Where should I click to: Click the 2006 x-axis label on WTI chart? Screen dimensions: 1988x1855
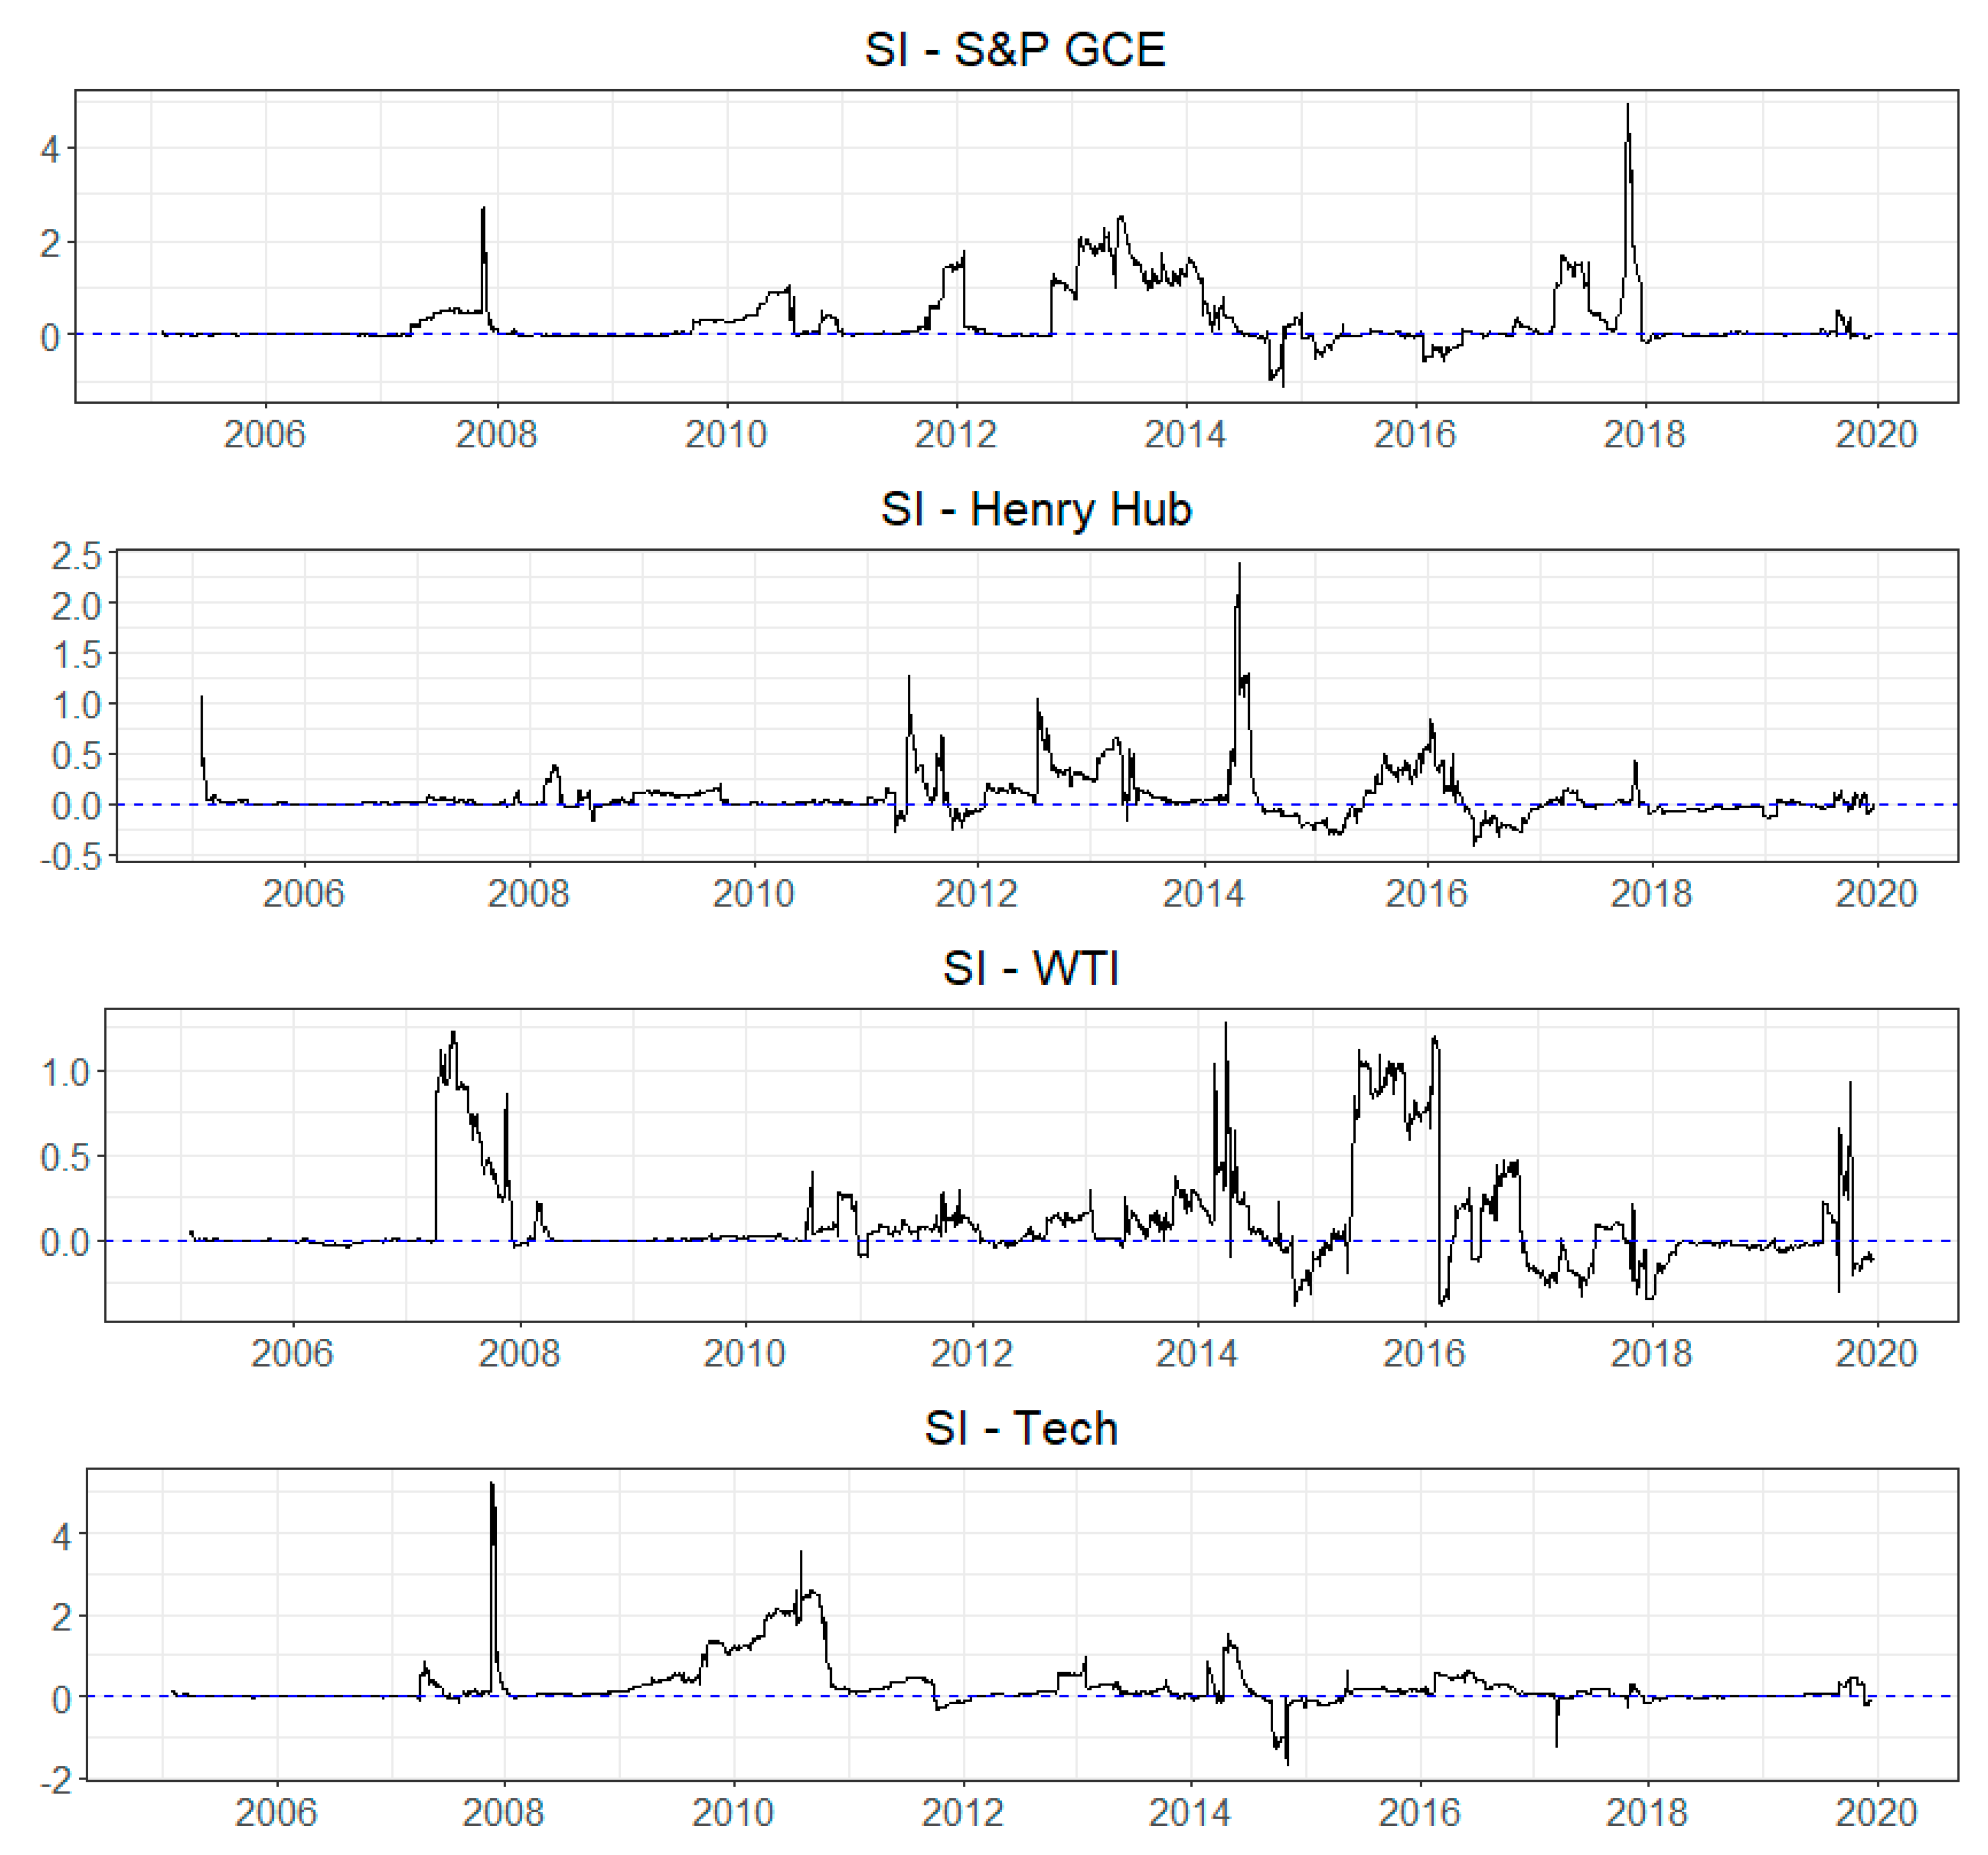(291, 1354)
